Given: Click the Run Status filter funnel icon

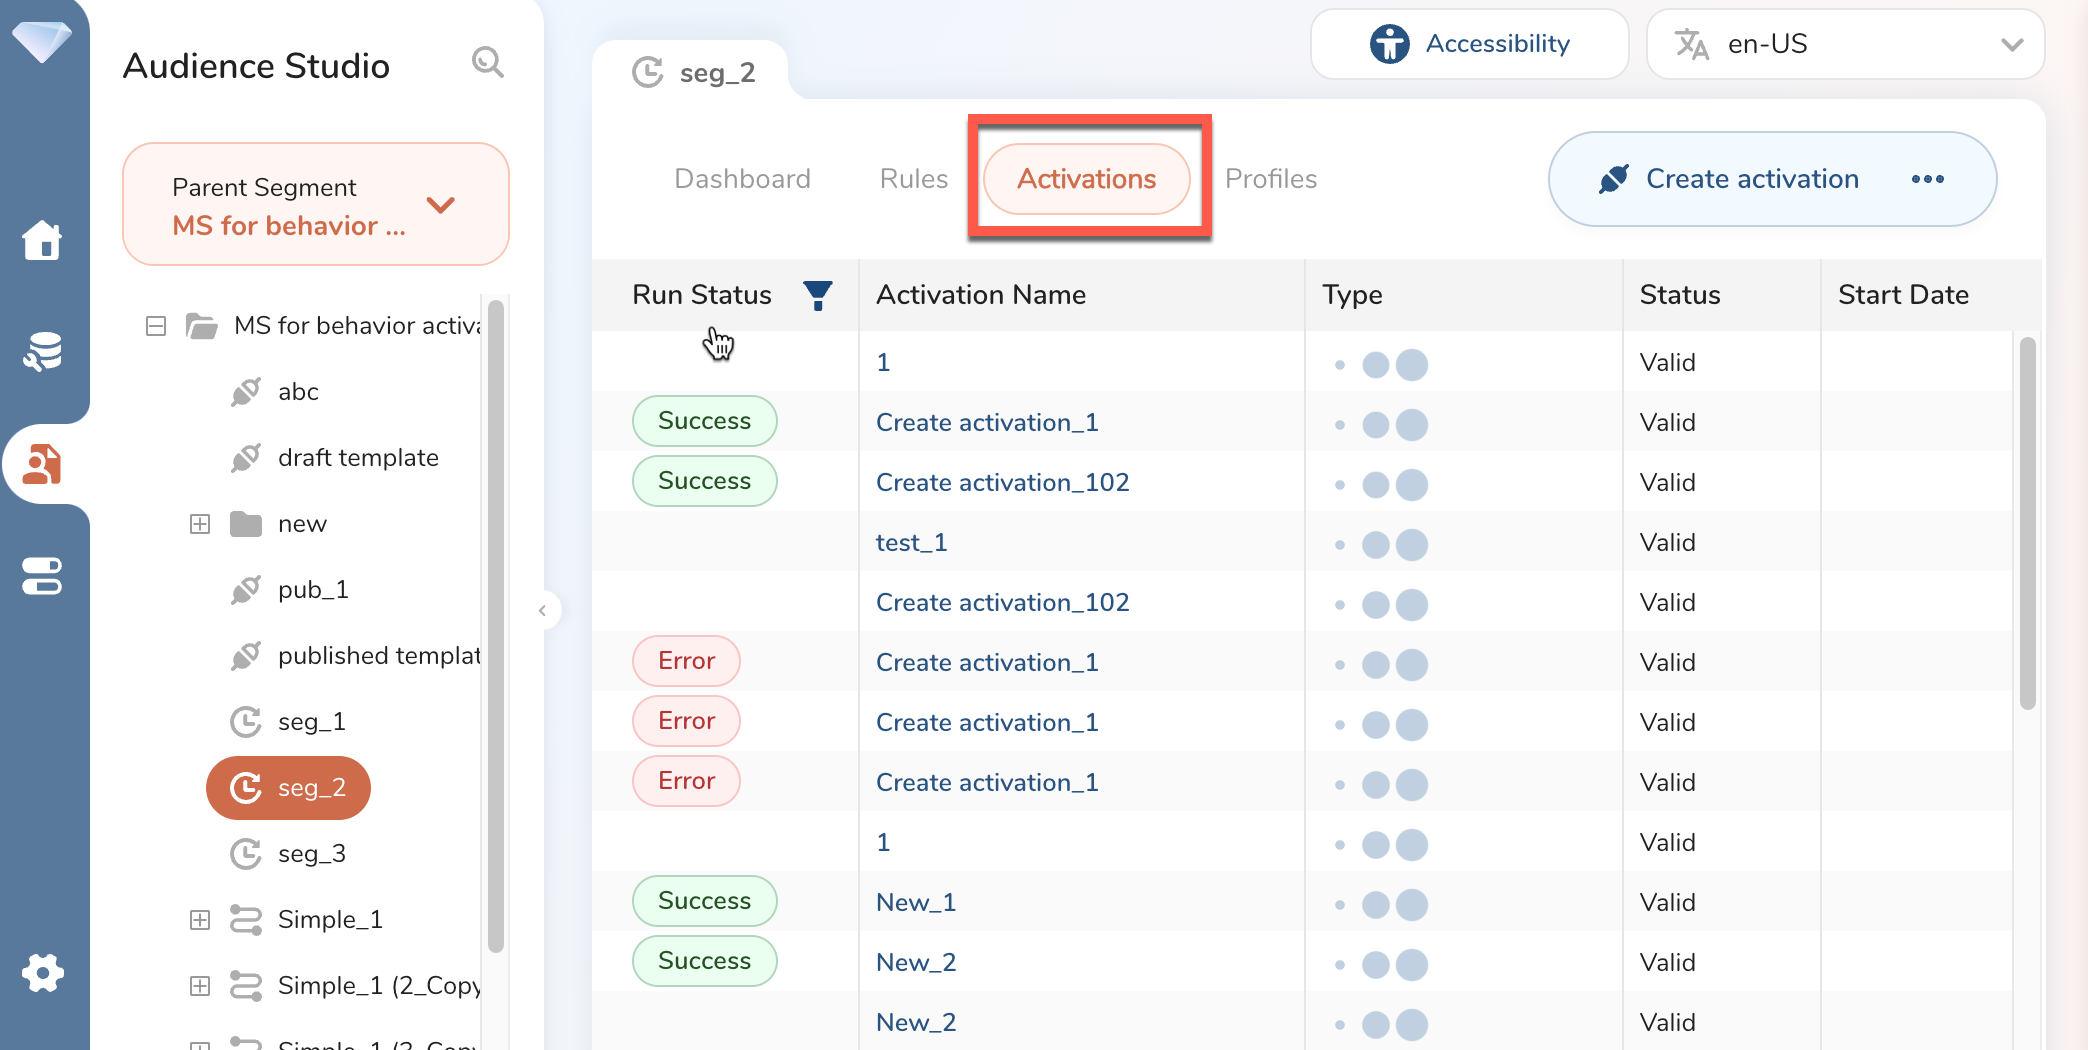Looking at the screenshot, I should click(x=817, y=295).
